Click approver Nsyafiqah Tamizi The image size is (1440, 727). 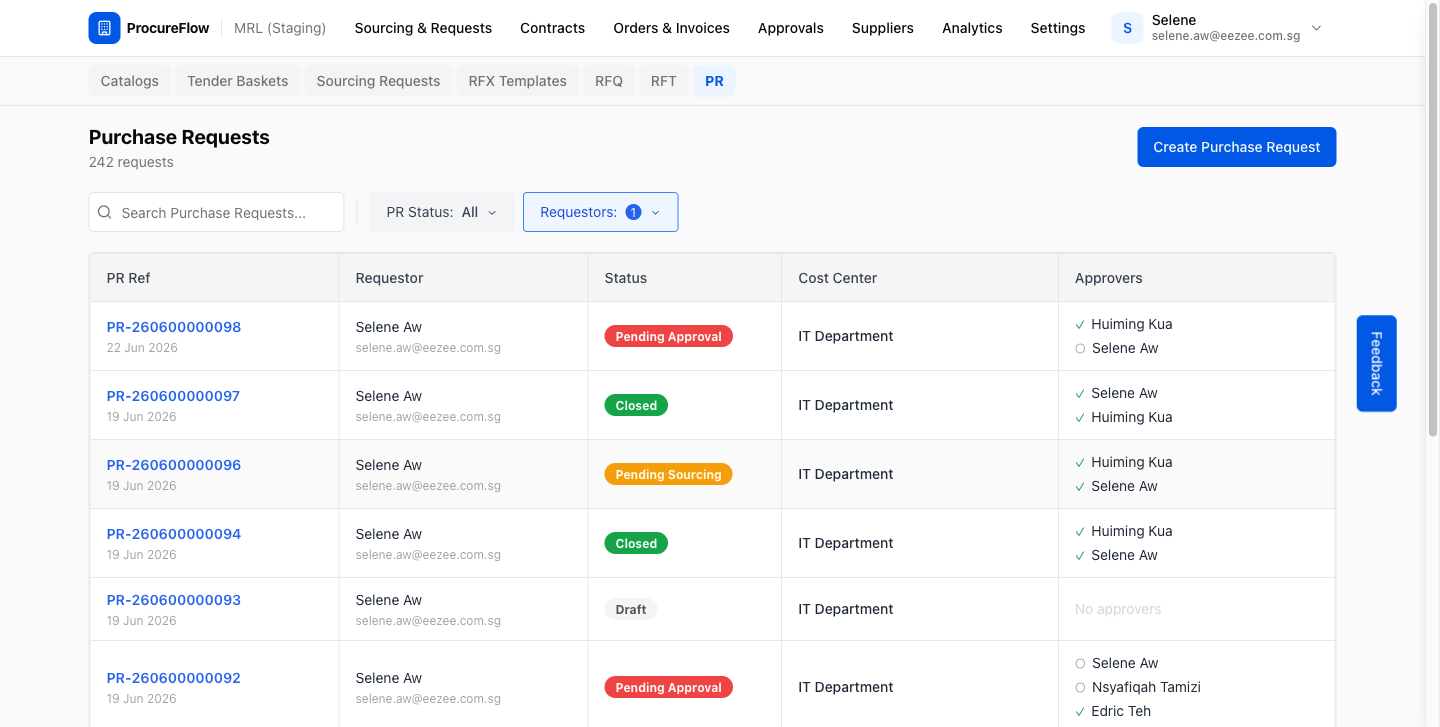pyautogui.click(x=1146, y=687)
